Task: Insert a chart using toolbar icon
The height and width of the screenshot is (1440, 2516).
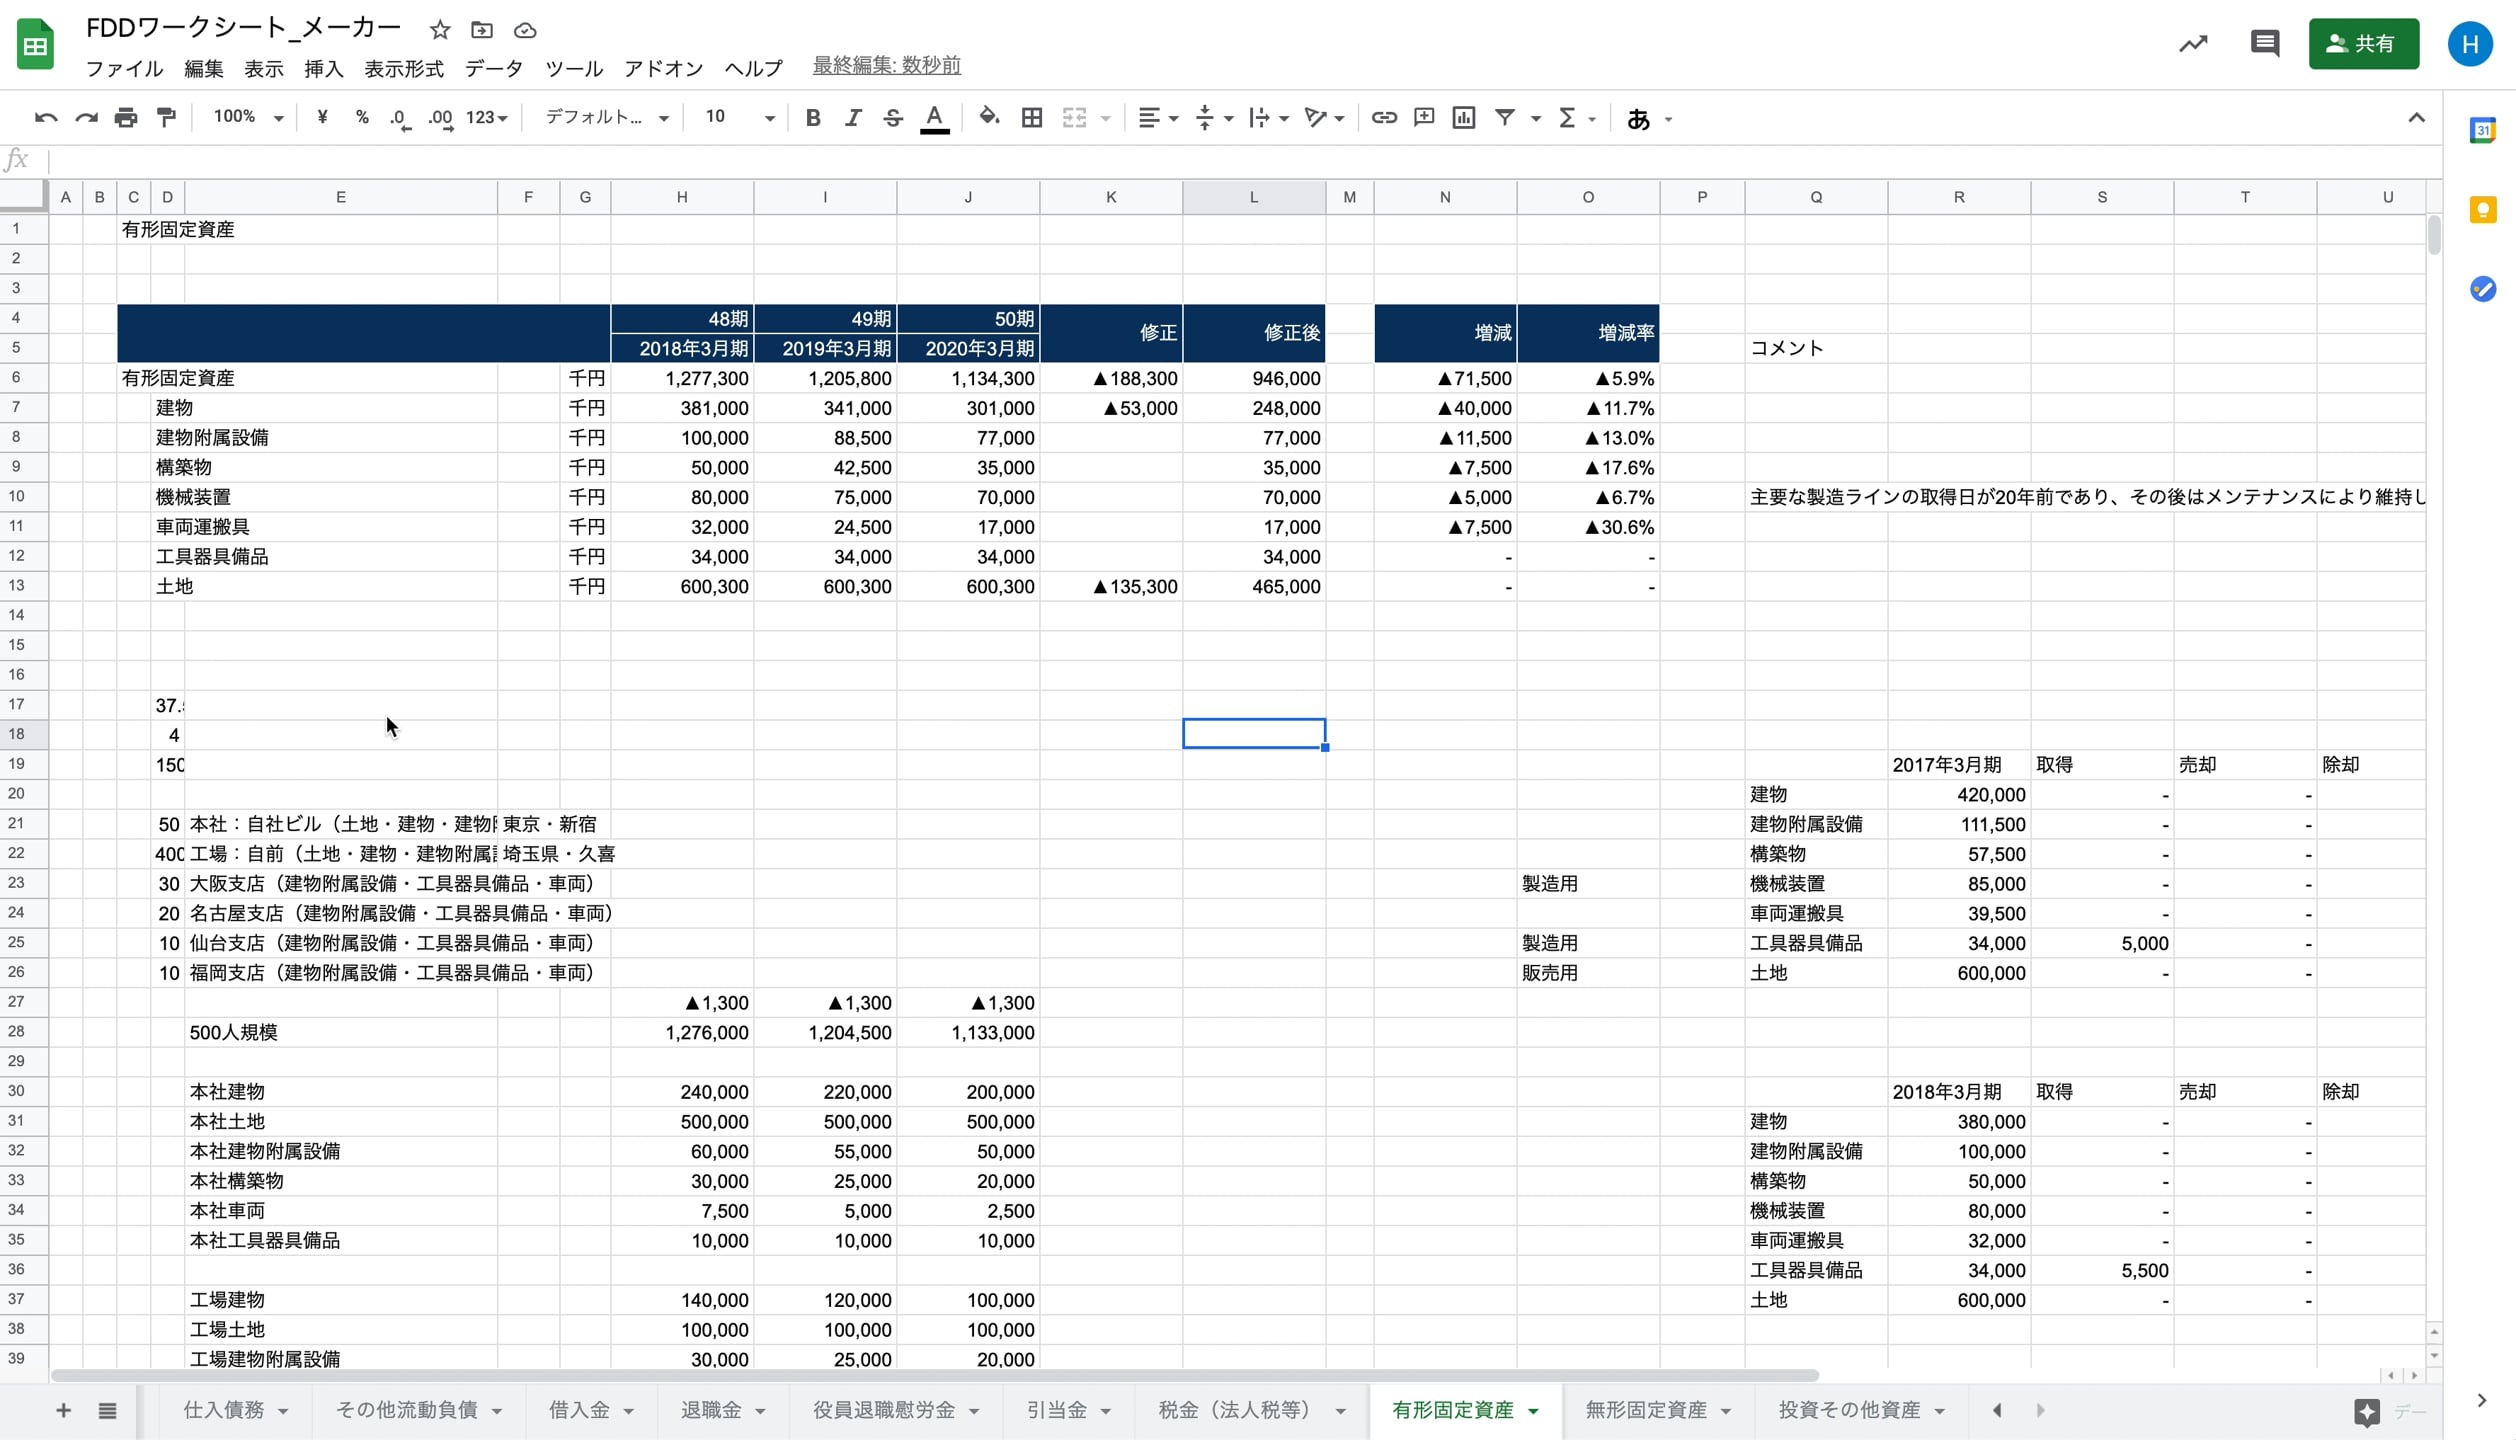Action: [x=1464, y=118]
